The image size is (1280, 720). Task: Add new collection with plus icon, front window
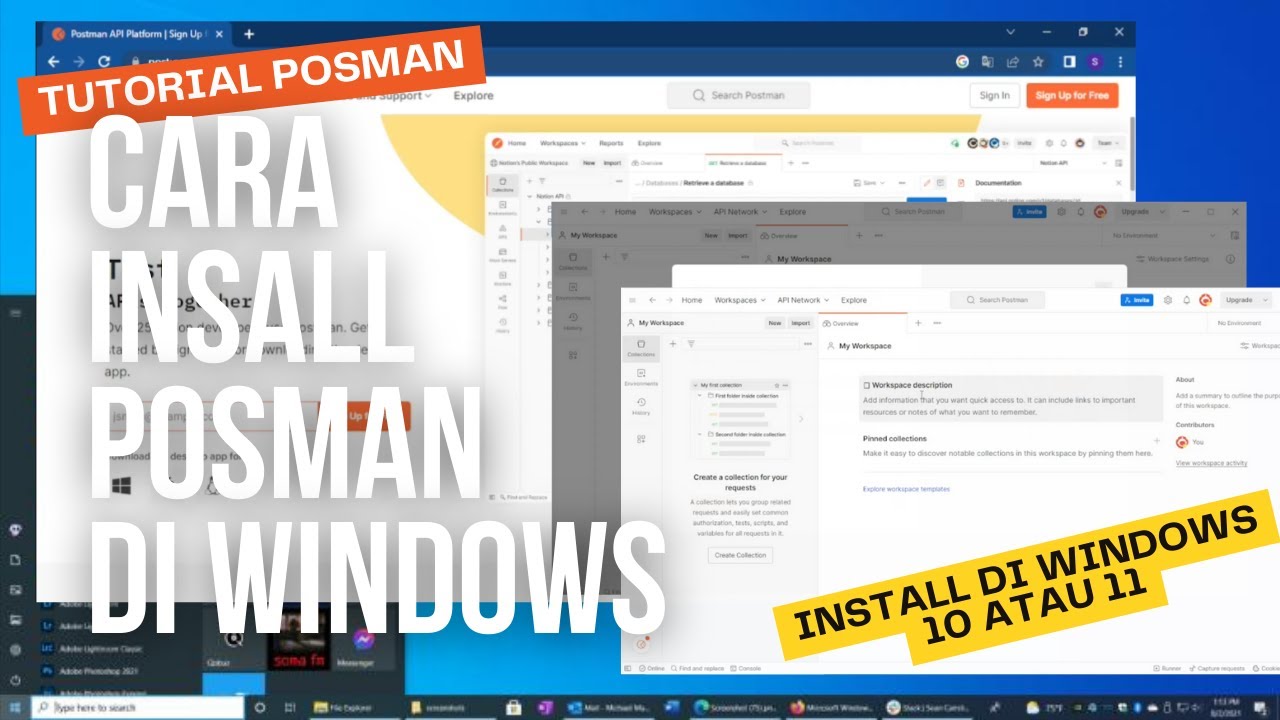click(x=673, y=344)
